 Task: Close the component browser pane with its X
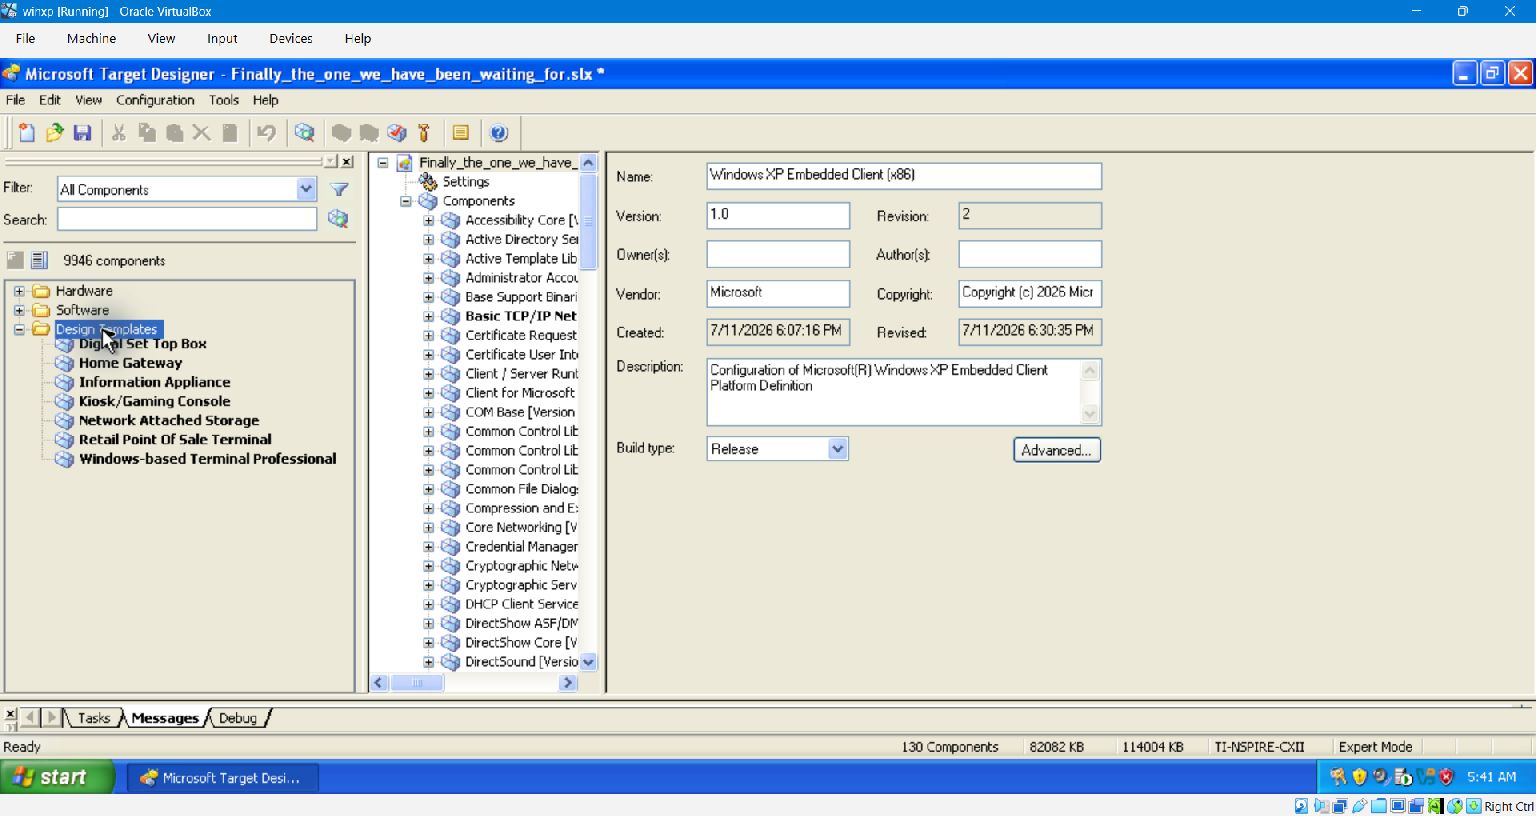pos(347,162)
